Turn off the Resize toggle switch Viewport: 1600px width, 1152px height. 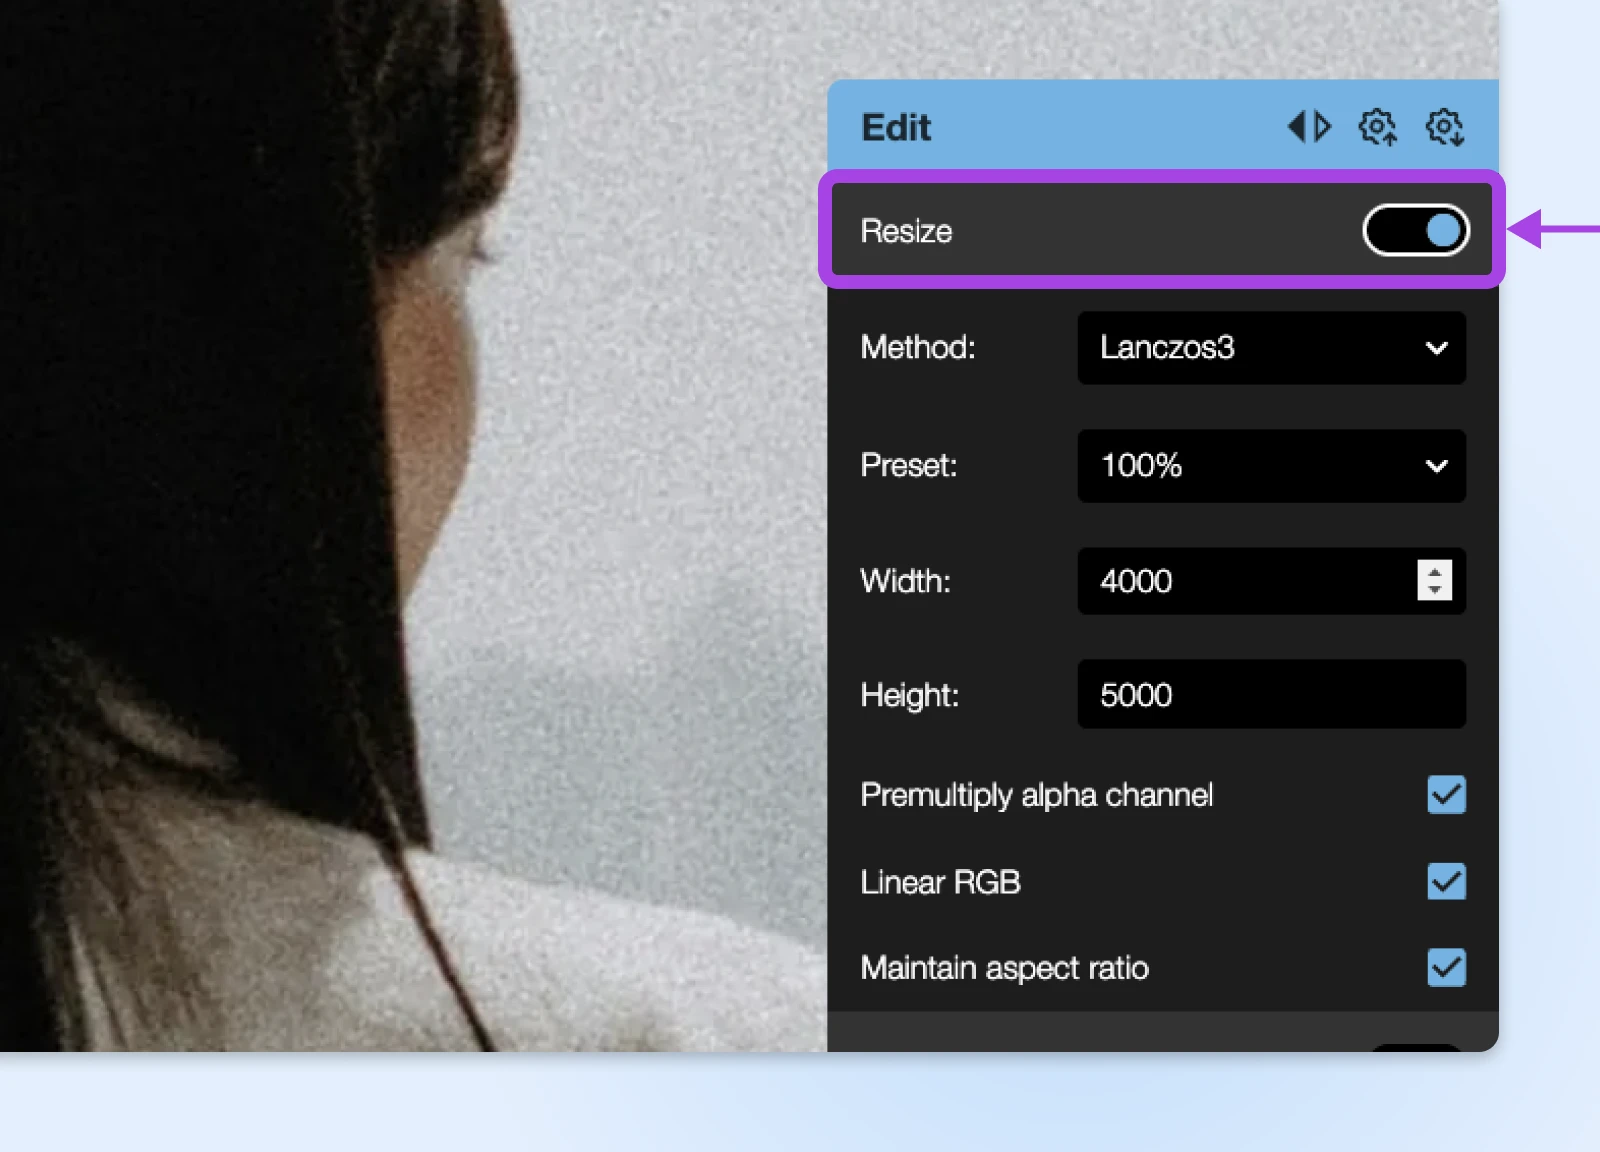click(x=1416, y=230)
